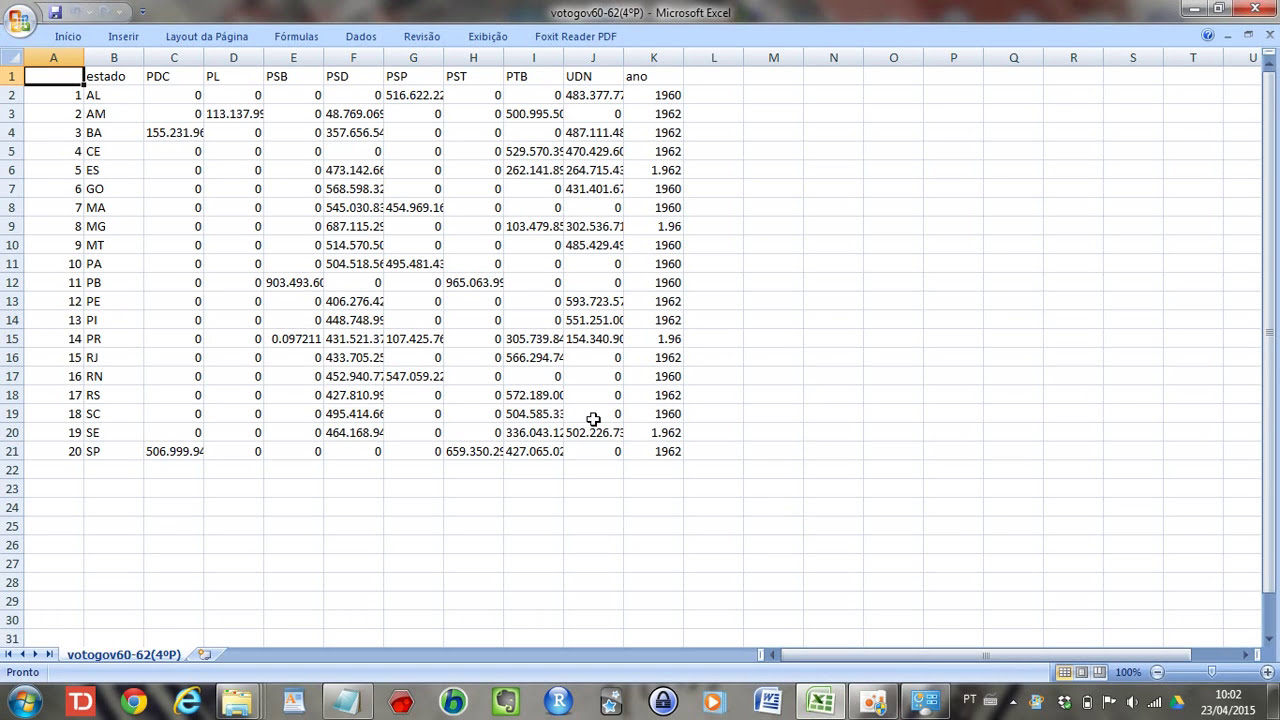Click the Excel taskbar button
This screenshot has height=720, width=1280.
821,702
